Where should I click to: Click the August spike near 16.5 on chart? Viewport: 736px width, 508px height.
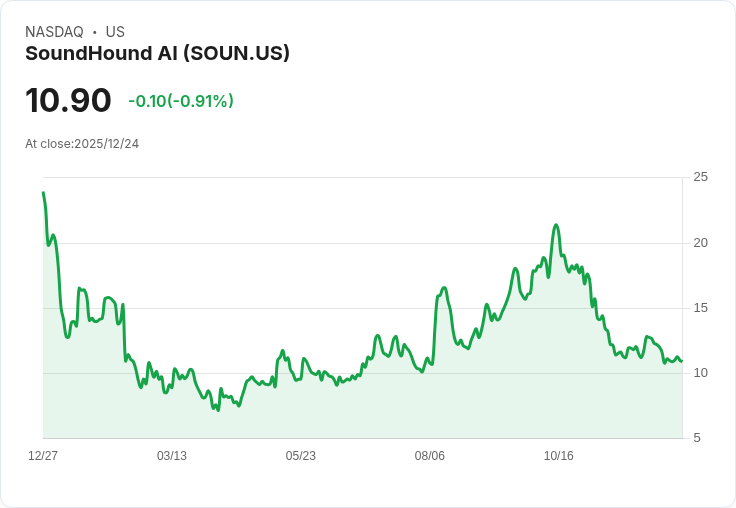coord(444,288)
